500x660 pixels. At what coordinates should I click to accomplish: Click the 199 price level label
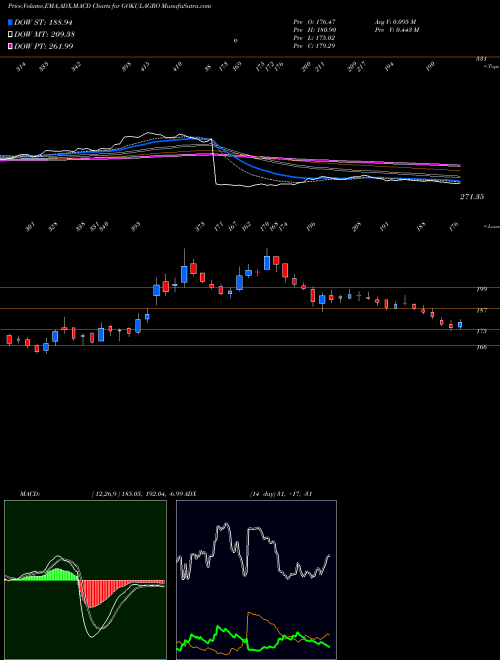tap(481, 289)
